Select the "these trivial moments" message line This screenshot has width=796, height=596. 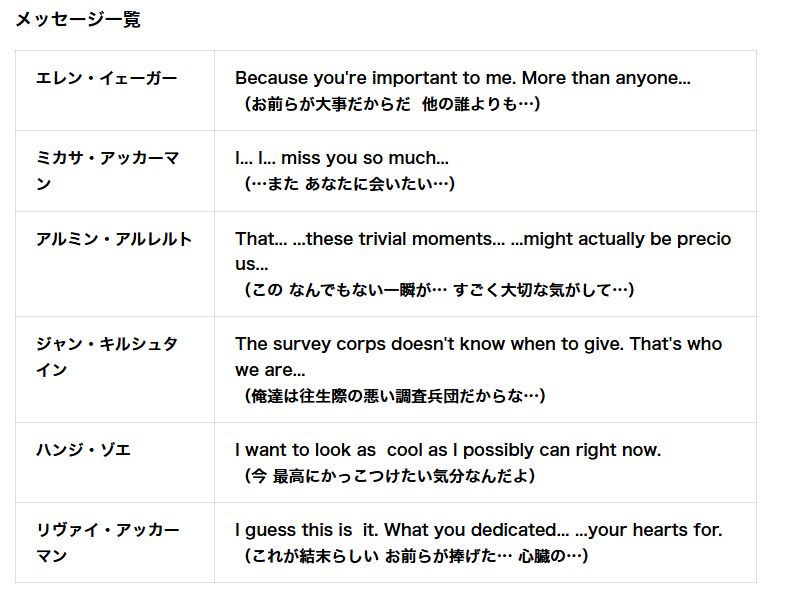click(482, 239)
